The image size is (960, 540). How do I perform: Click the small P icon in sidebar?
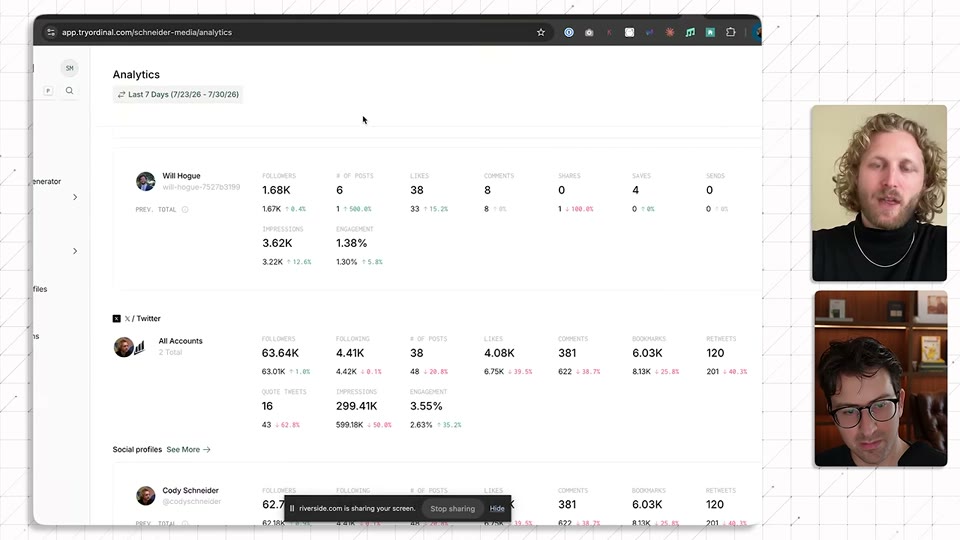[x=48, y=91]
